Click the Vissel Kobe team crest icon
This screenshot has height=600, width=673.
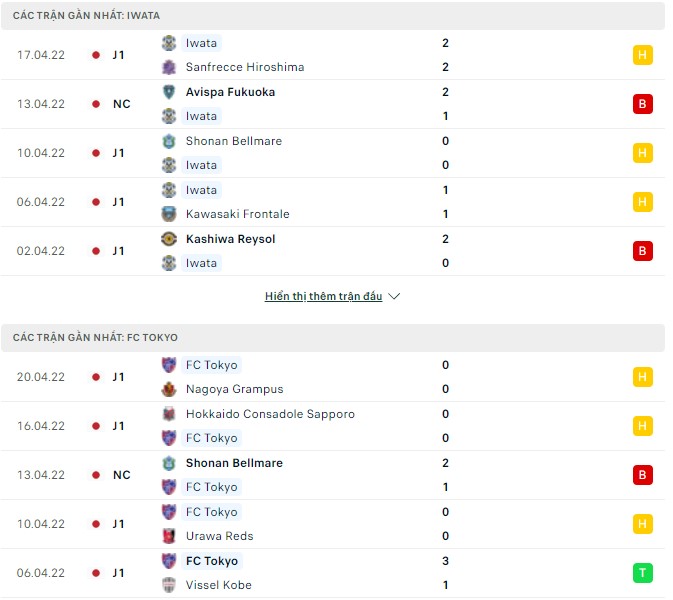point(169,585)
